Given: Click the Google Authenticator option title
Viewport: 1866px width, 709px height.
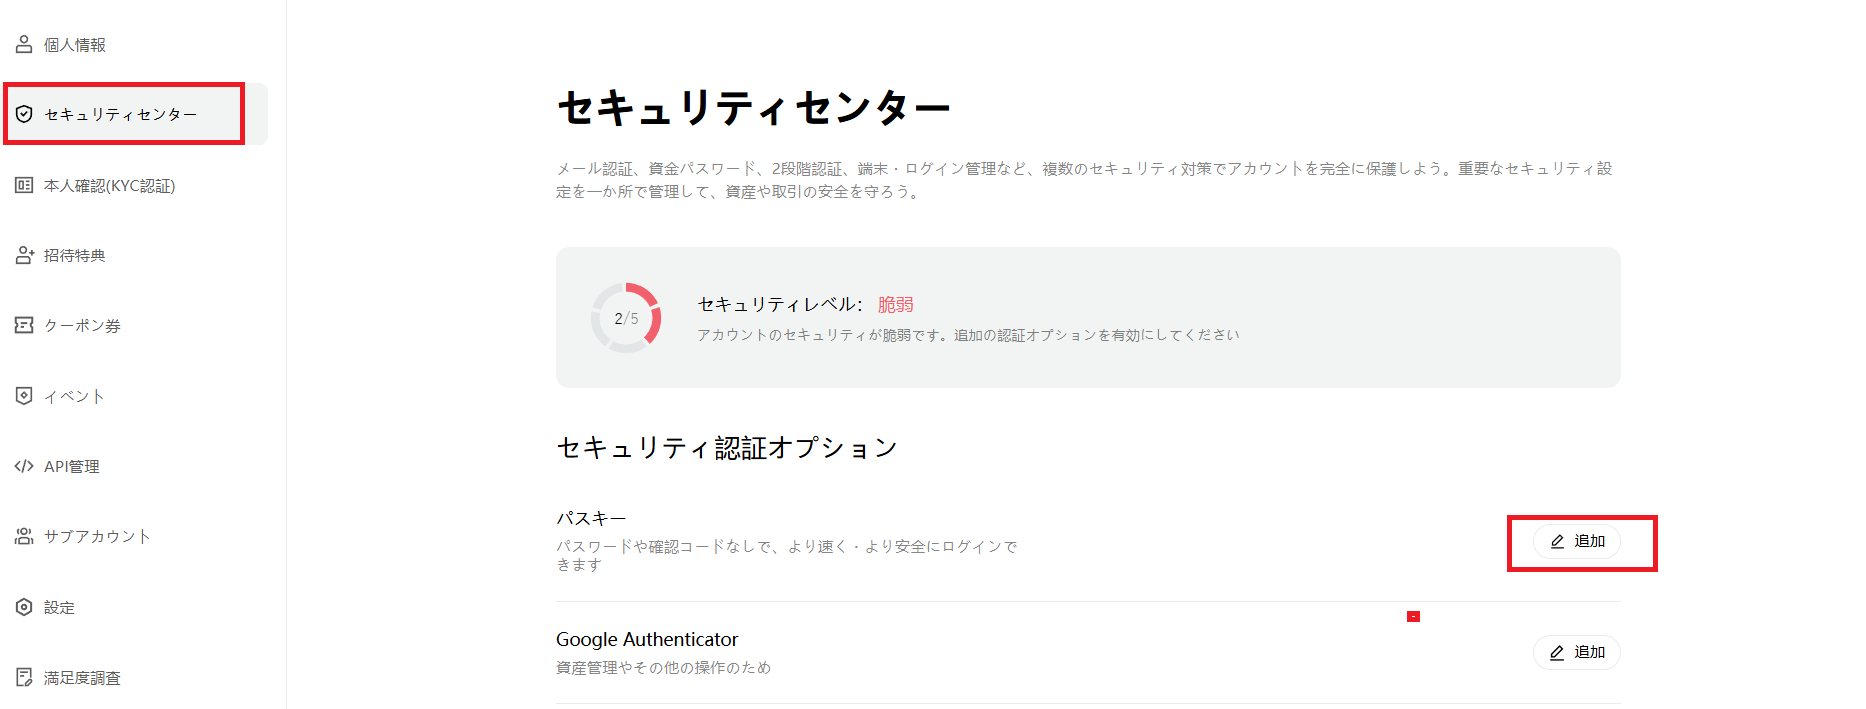Looking at the screenshot, I should pyautogui.click(x=647, y=639).
